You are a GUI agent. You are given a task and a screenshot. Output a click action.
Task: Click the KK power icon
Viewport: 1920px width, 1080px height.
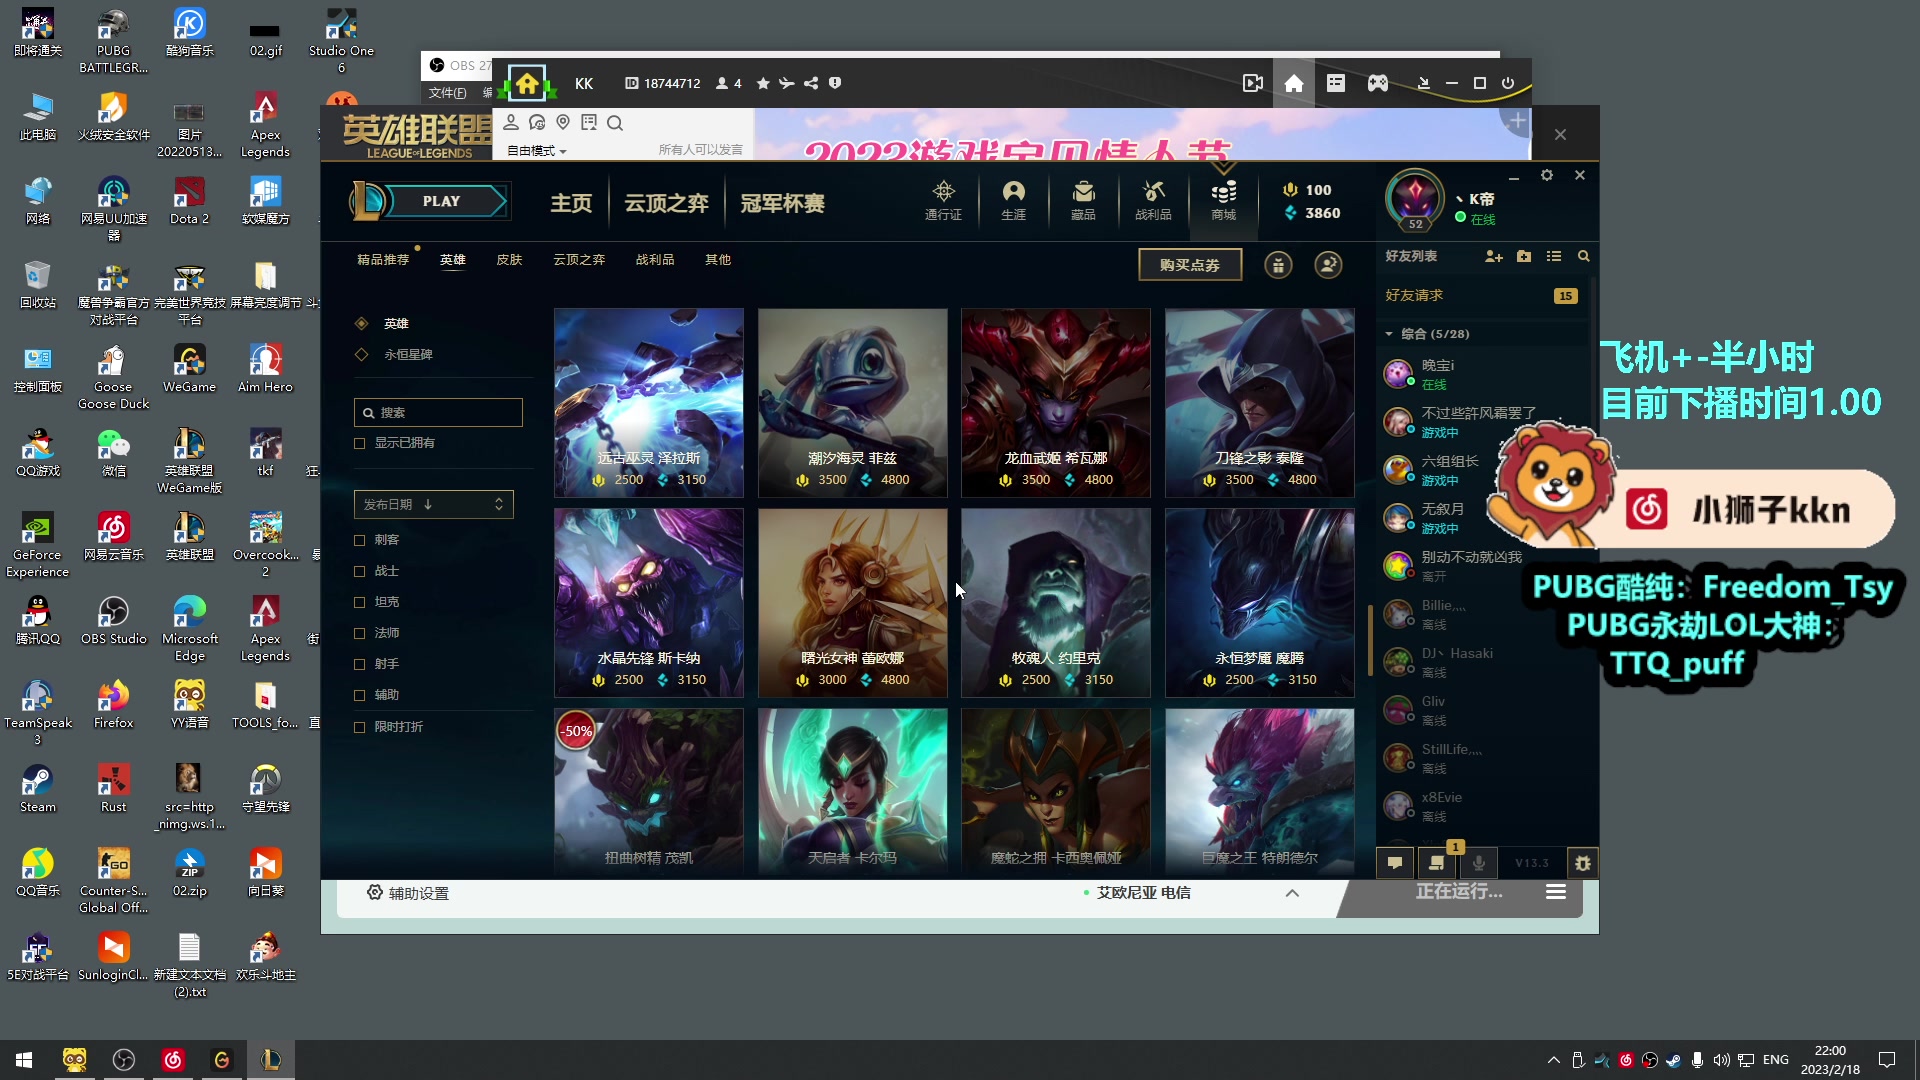tap(1508, 83)
